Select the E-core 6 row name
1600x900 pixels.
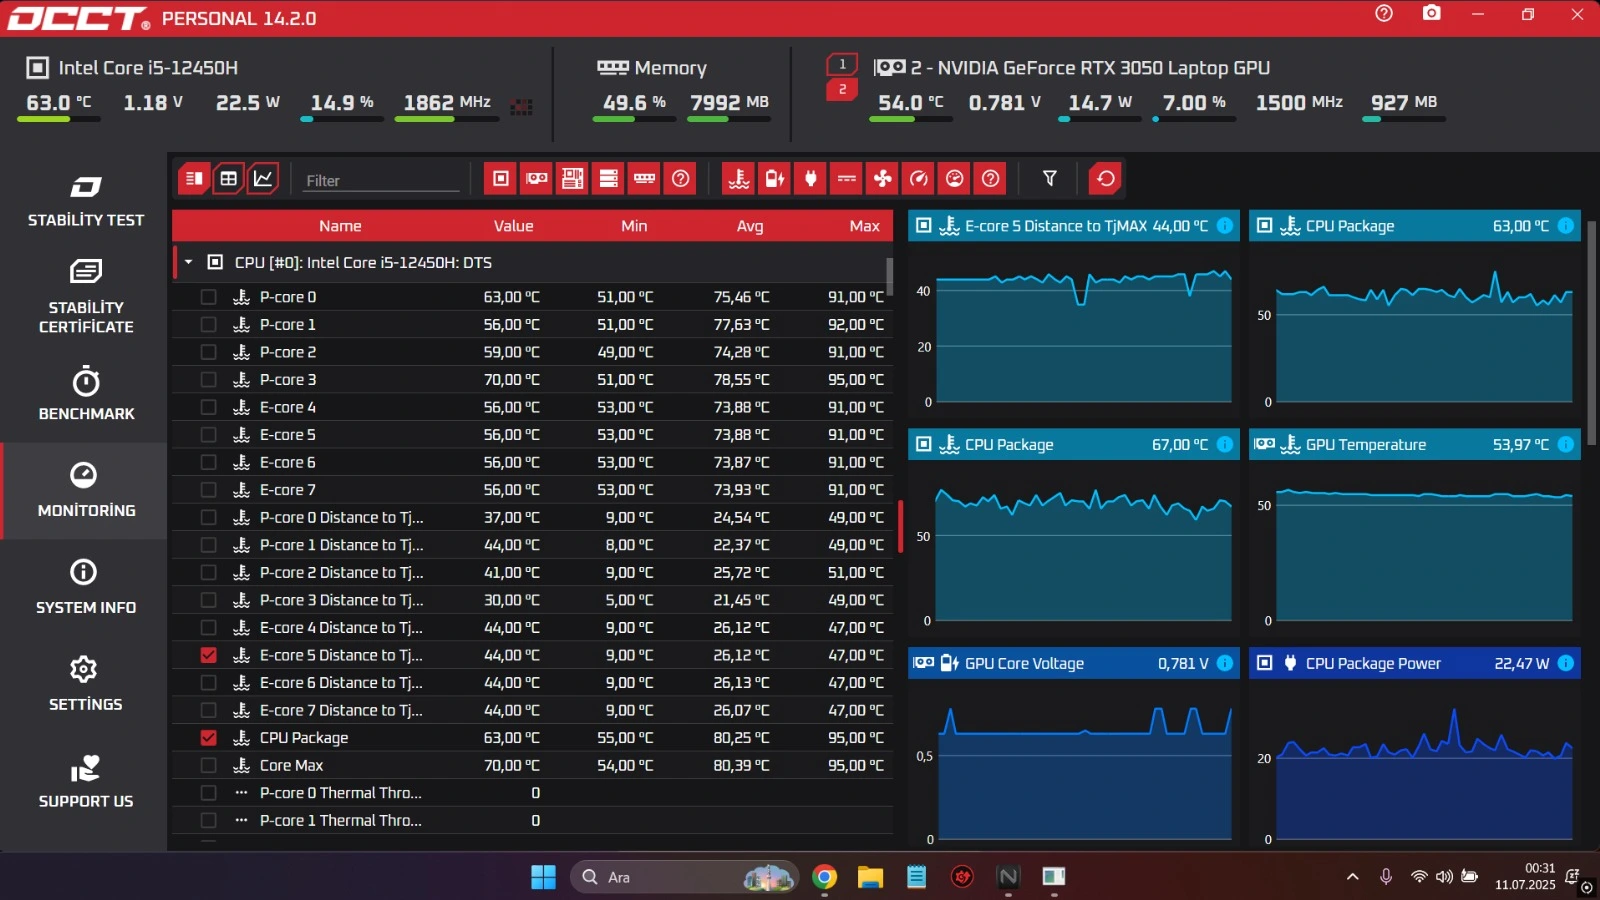(288, 463)
